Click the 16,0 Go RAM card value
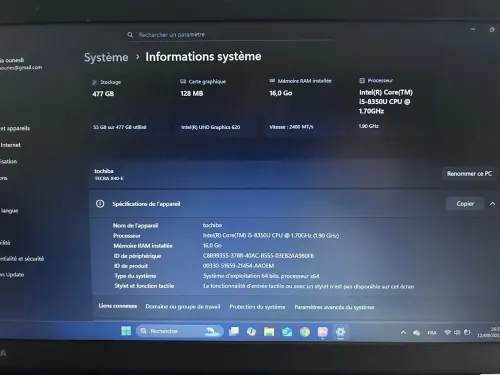Image resolution: width=500 pixels, height=375 pixels. pyautogui.click(x=281, y=93)
